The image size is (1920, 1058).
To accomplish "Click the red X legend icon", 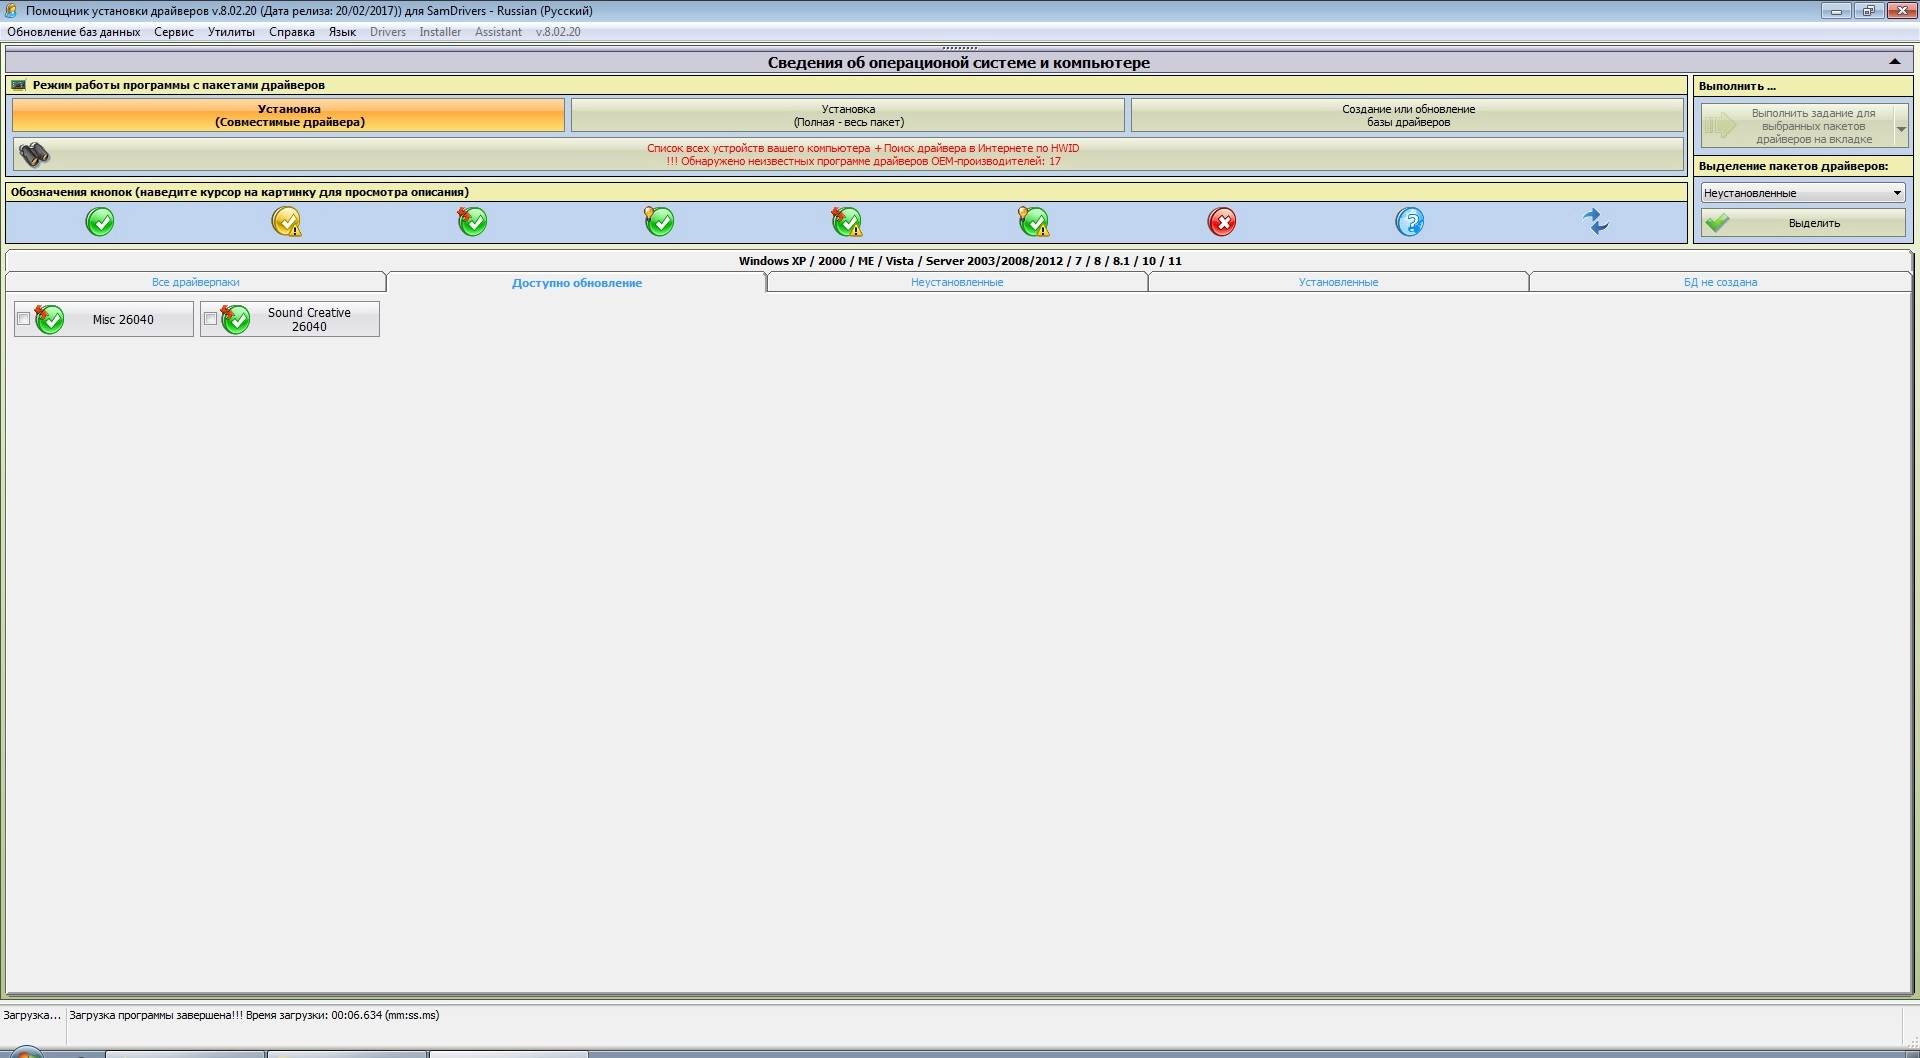I will tap(1222, 221).
